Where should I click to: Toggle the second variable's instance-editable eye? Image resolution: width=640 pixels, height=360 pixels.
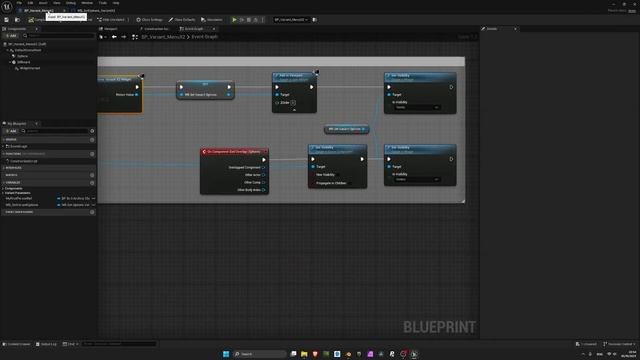click(93, 205)
